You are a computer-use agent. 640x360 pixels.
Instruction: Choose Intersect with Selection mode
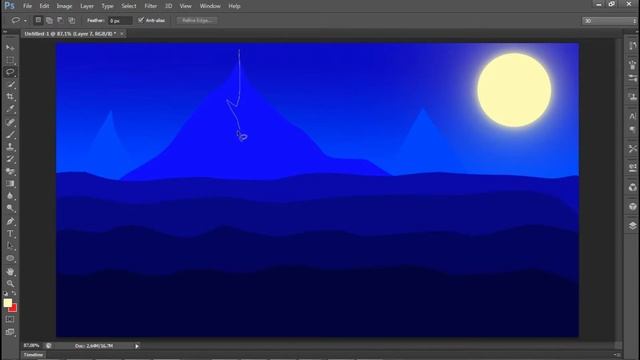pos(71,20)
